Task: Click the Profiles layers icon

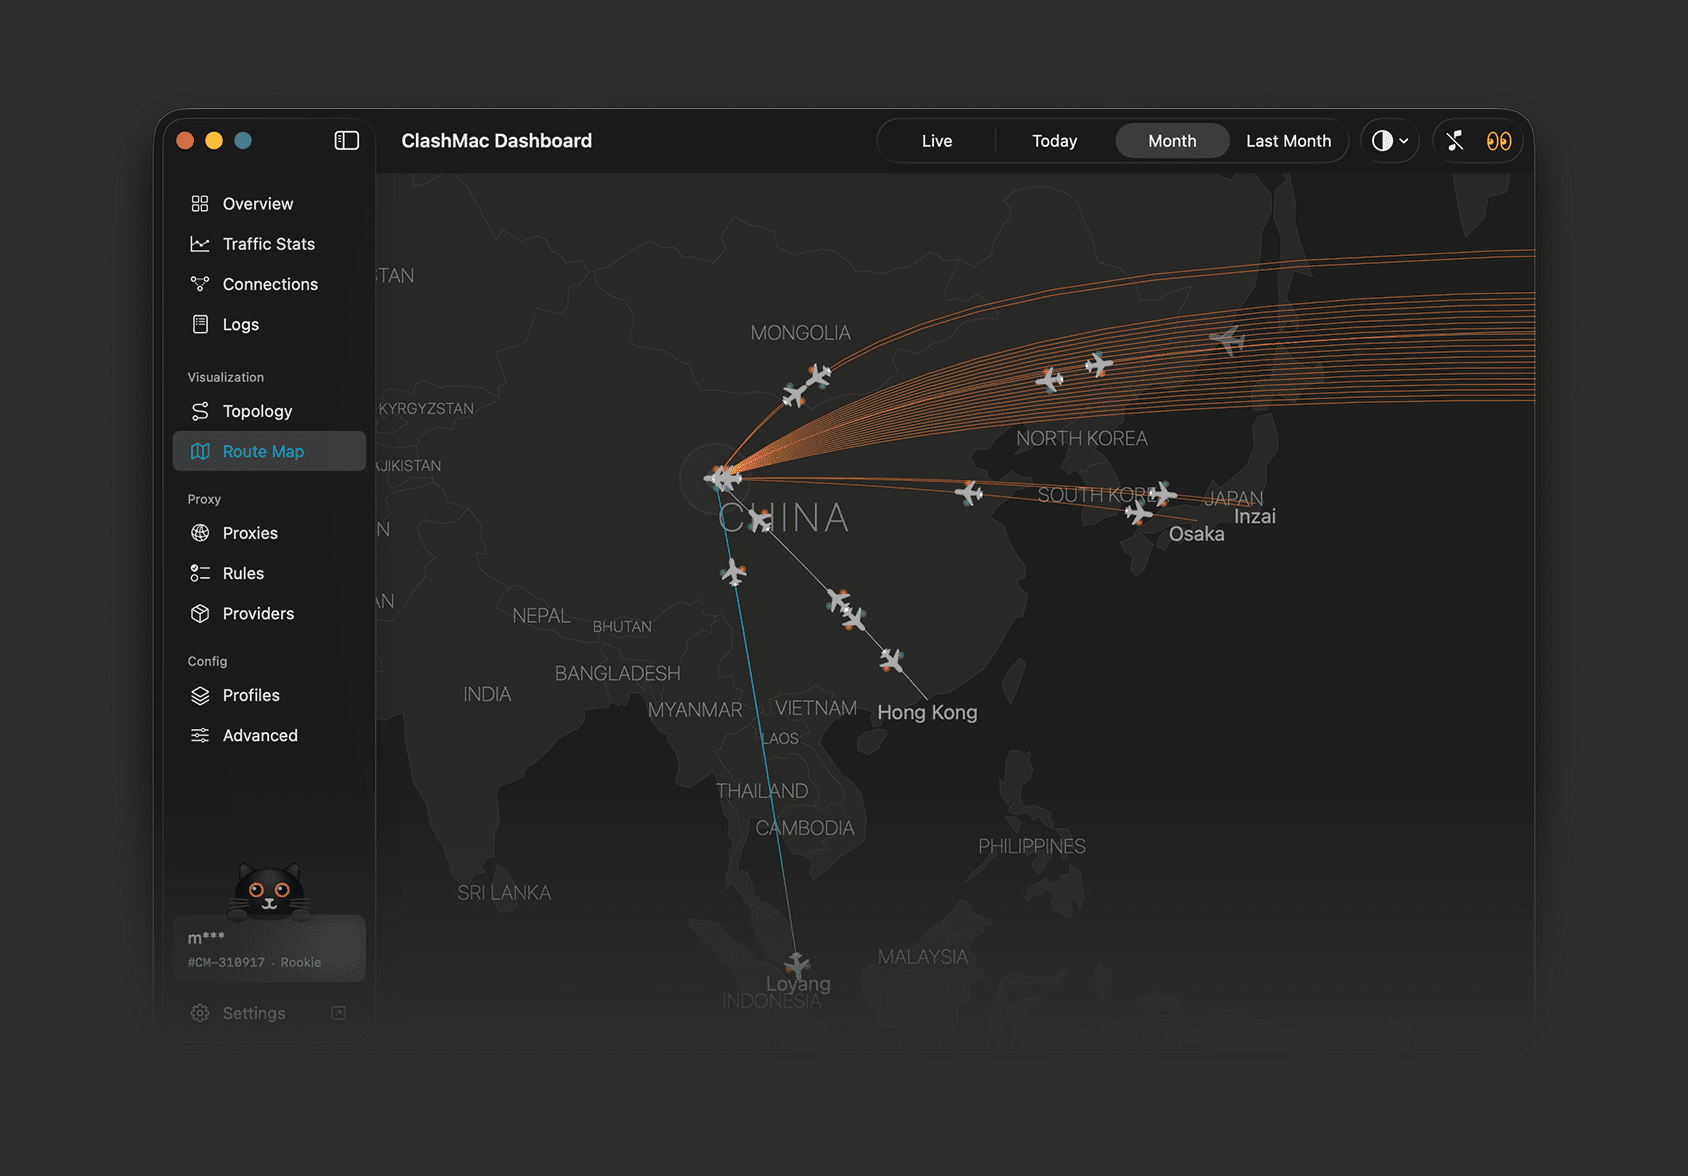Action: (200, 695)
